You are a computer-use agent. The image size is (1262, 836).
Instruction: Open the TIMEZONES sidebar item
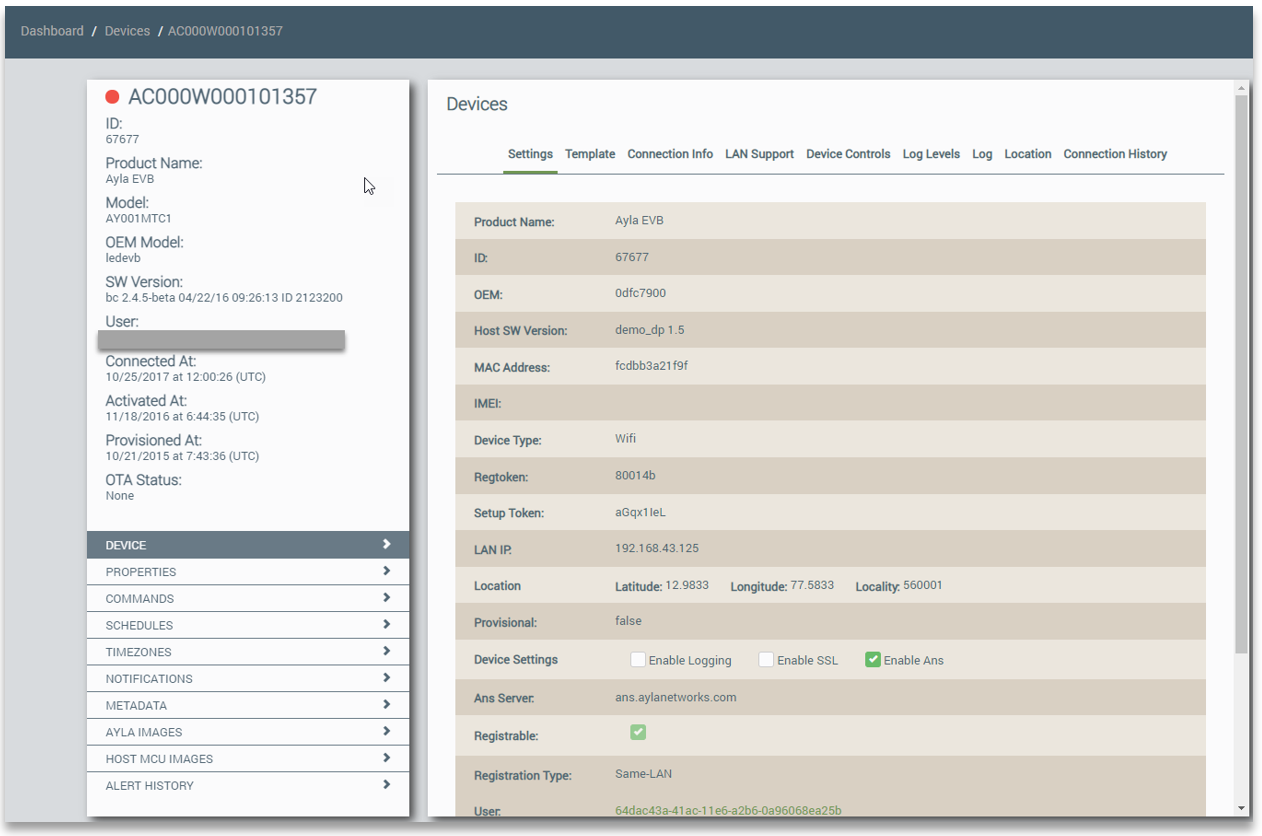248,652
